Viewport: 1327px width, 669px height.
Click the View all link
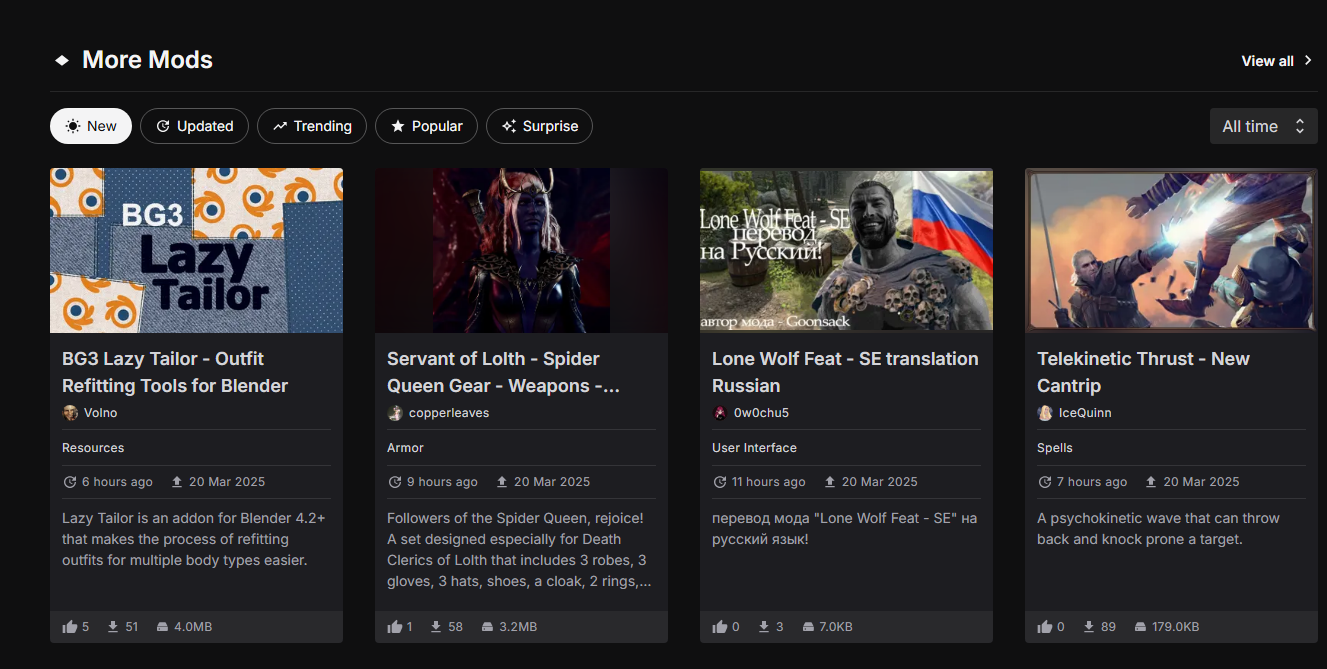click(x=1267, y=61)
